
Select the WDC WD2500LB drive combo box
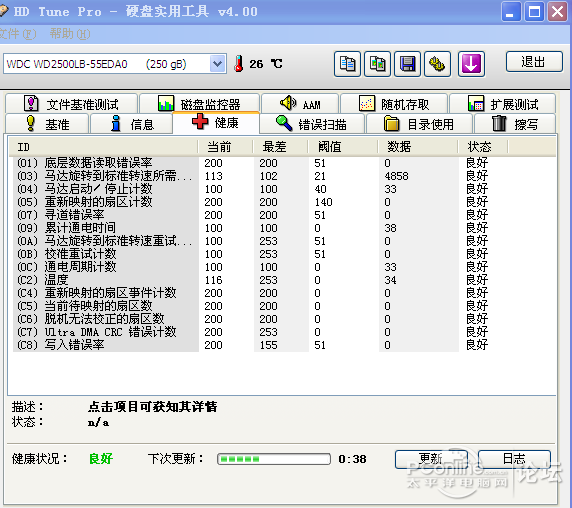pos(115,64)
